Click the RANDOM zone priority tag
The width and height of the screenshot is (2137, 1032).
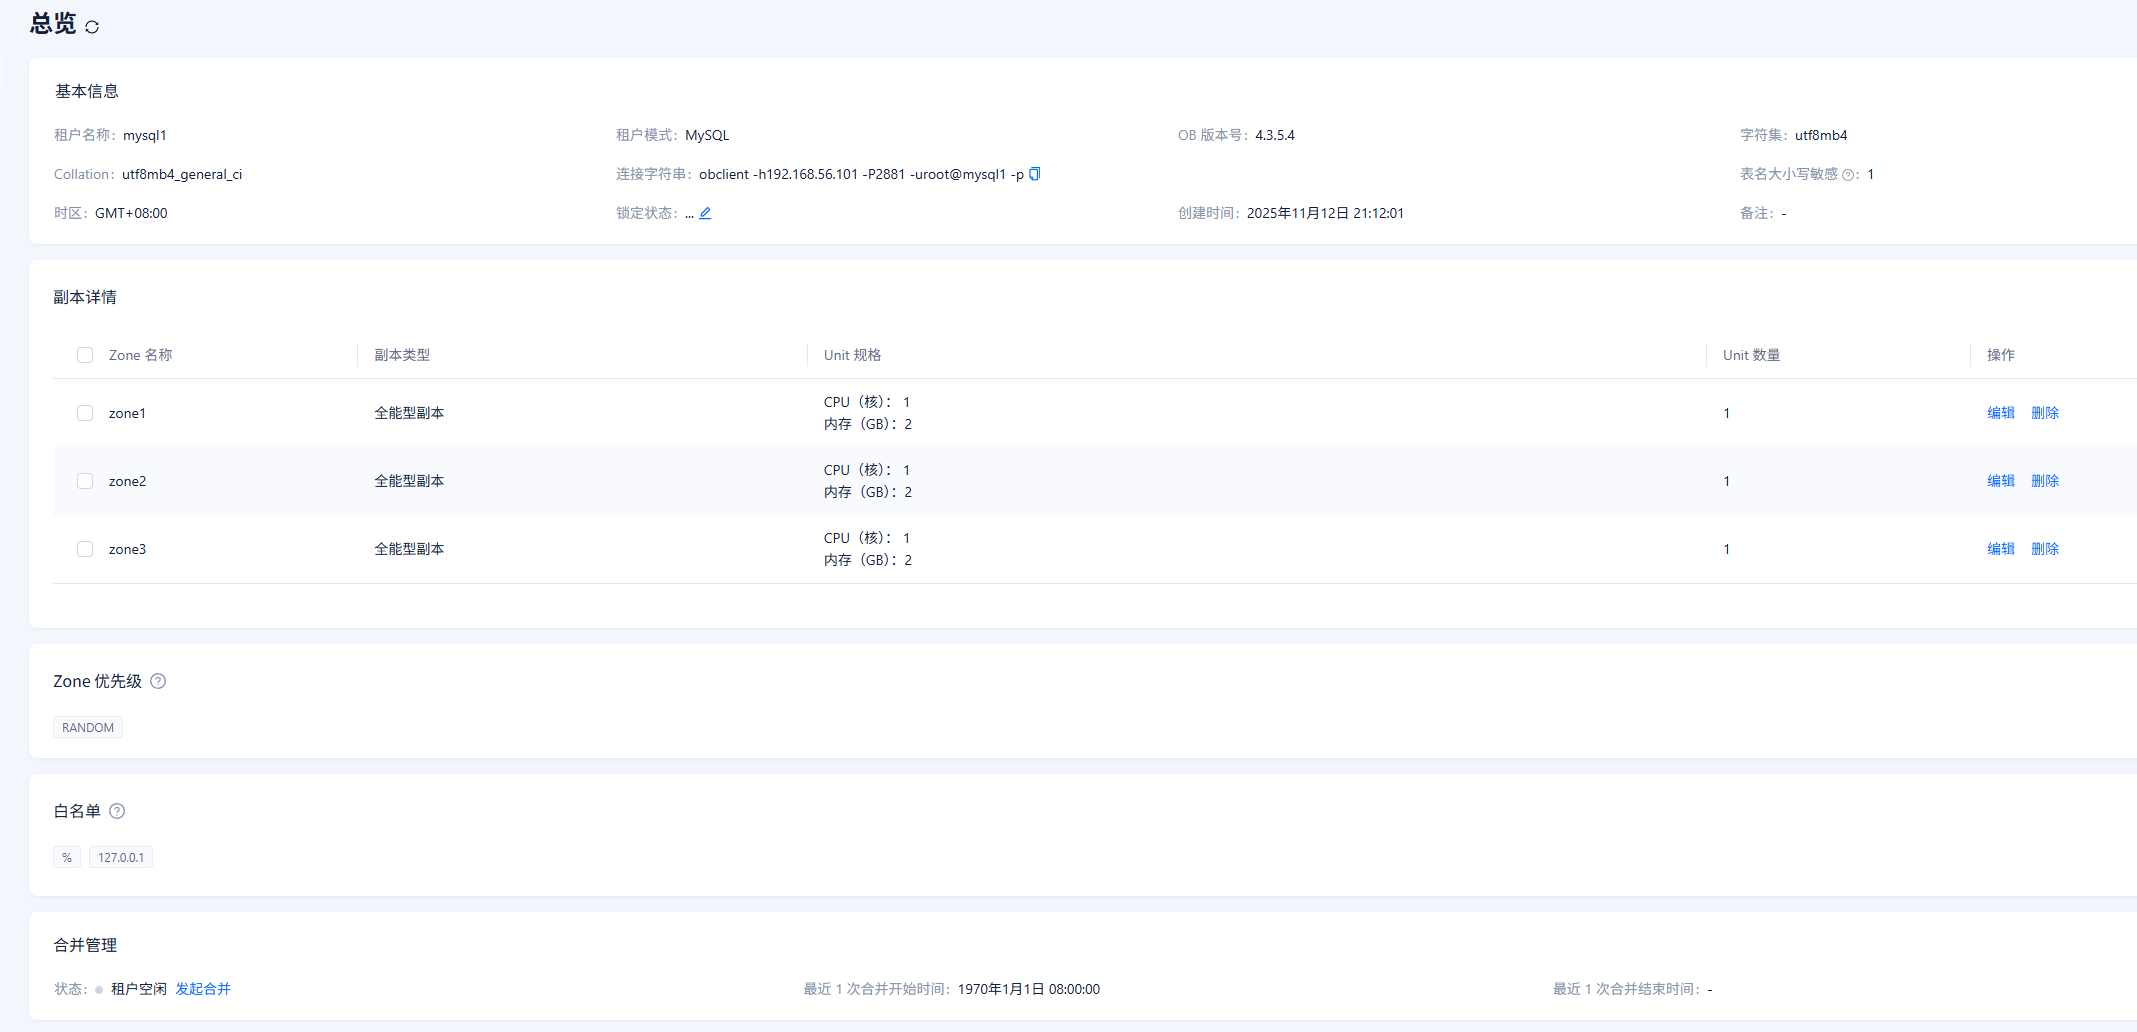(x=88, y=727)
